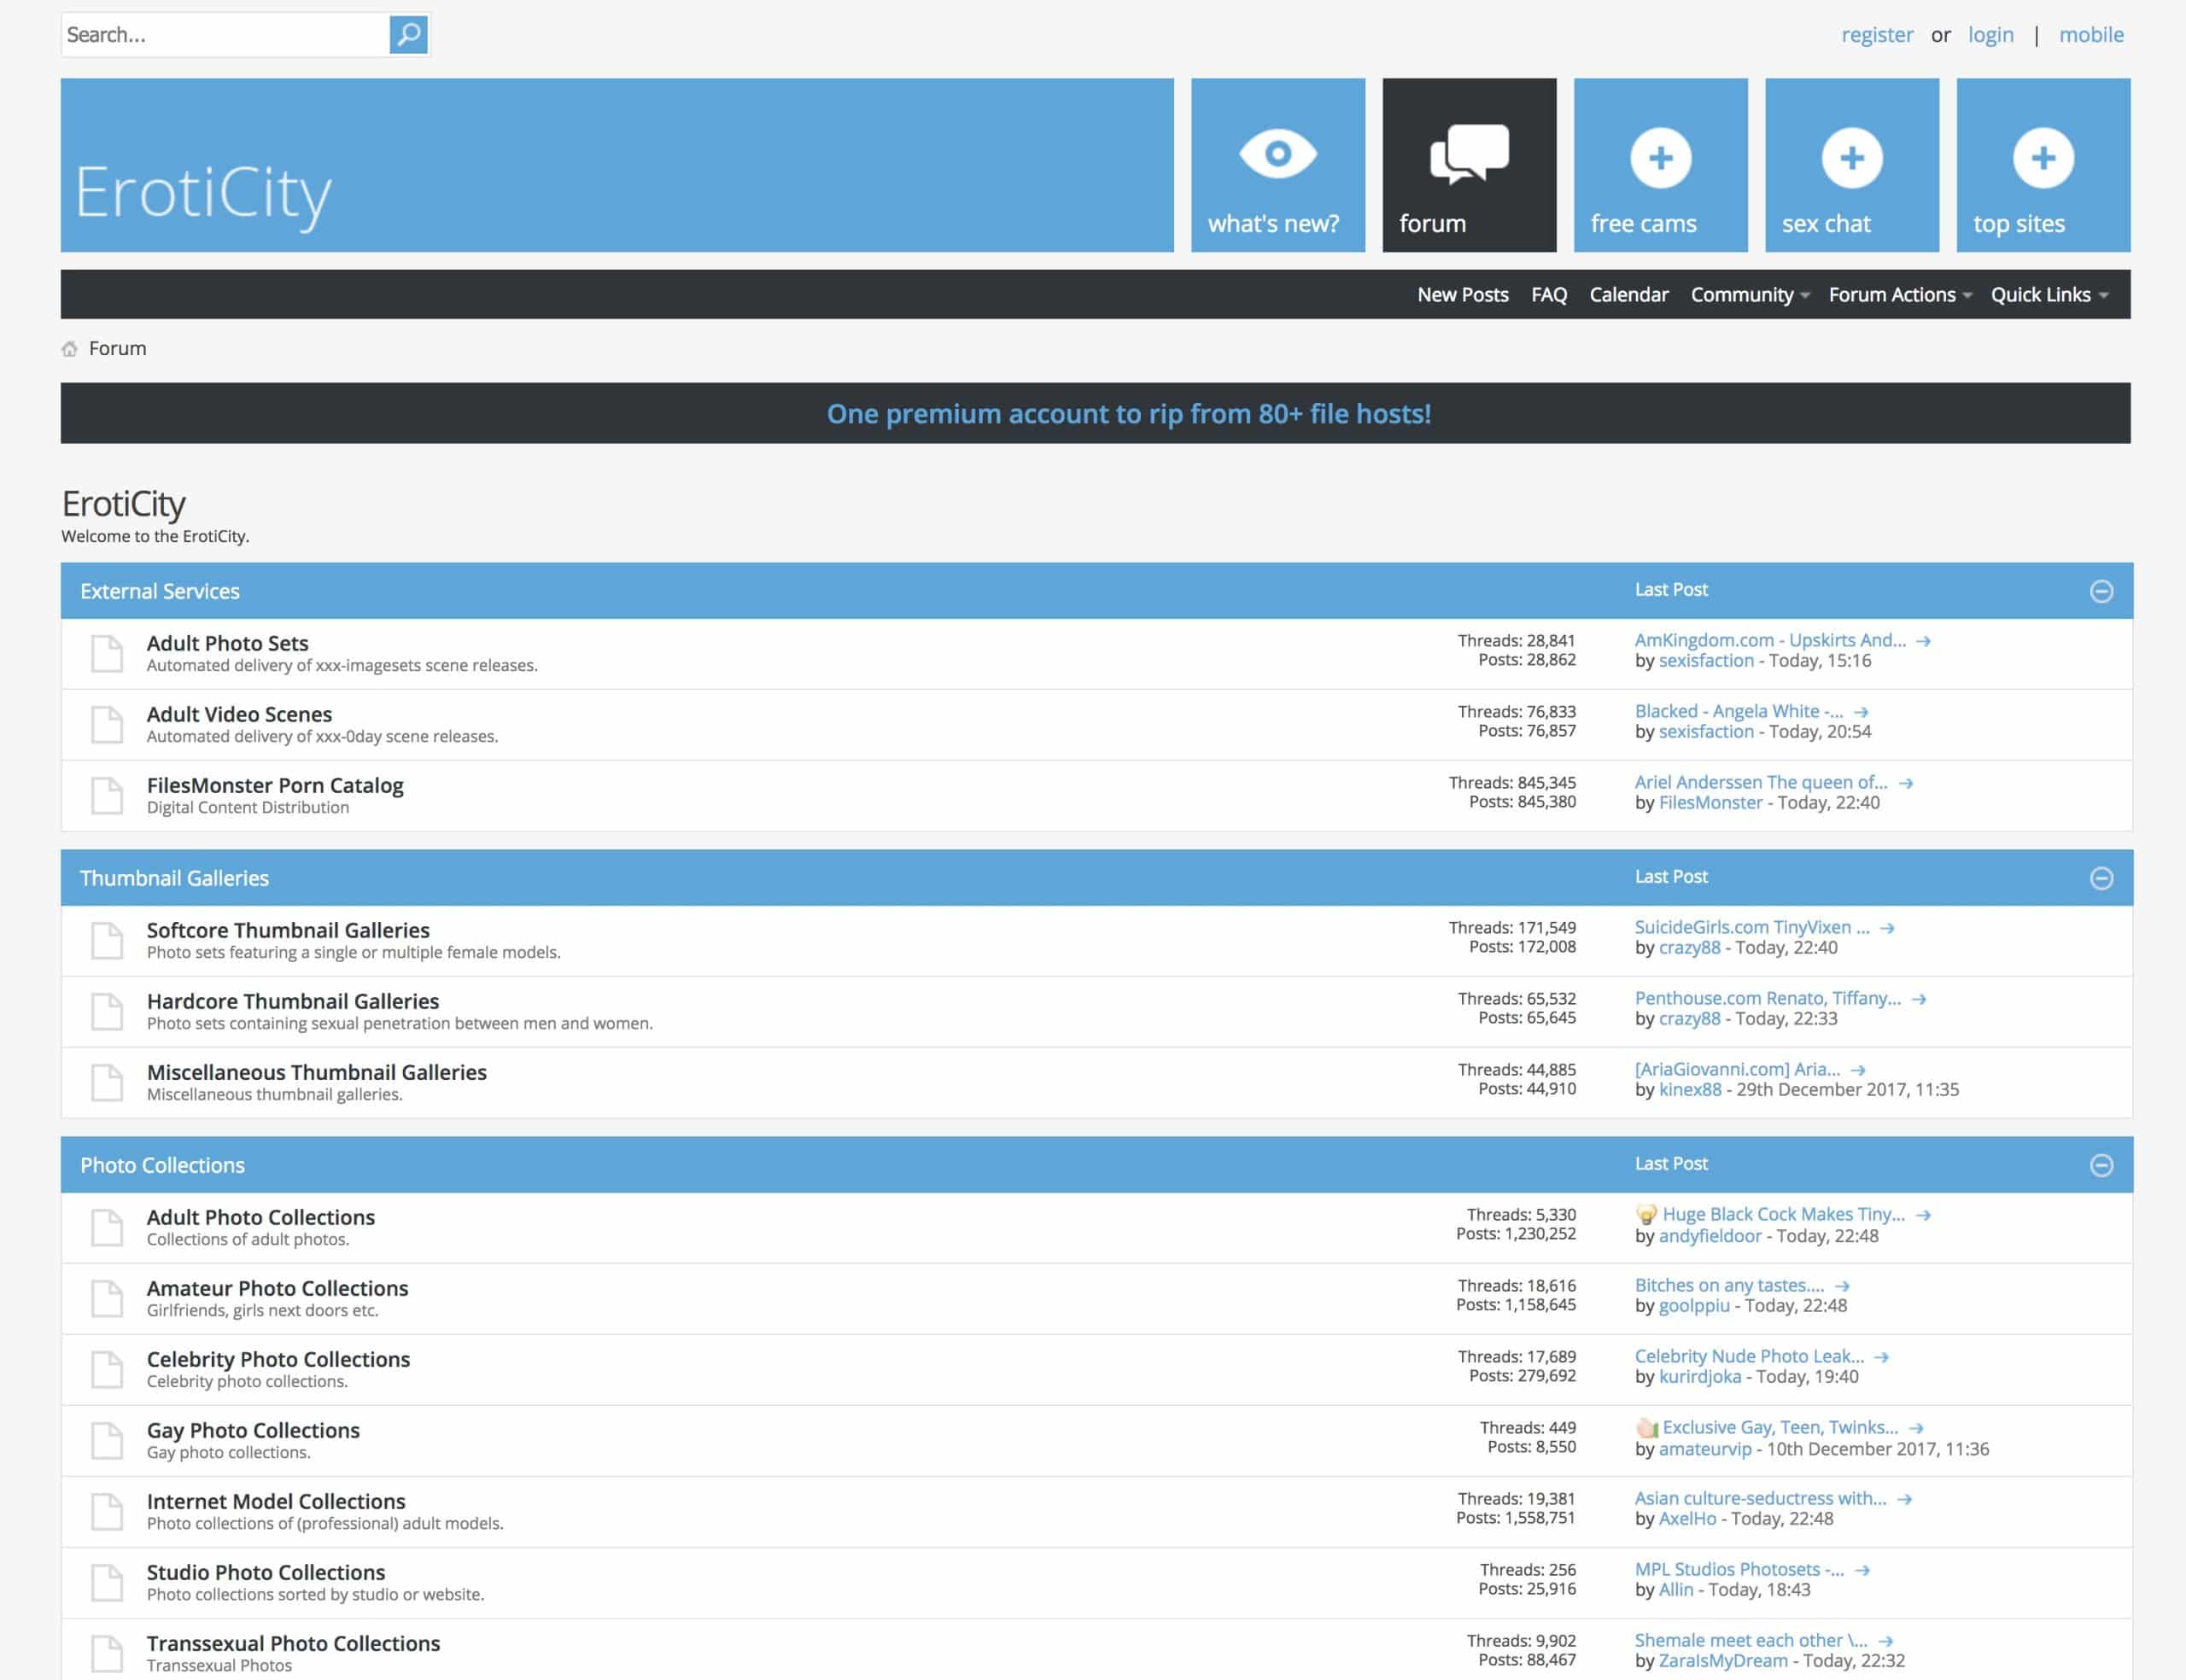Expand the Community dropdown menu
The height and width of the screenshot is (1680, 2186).
click(1749, 295)
